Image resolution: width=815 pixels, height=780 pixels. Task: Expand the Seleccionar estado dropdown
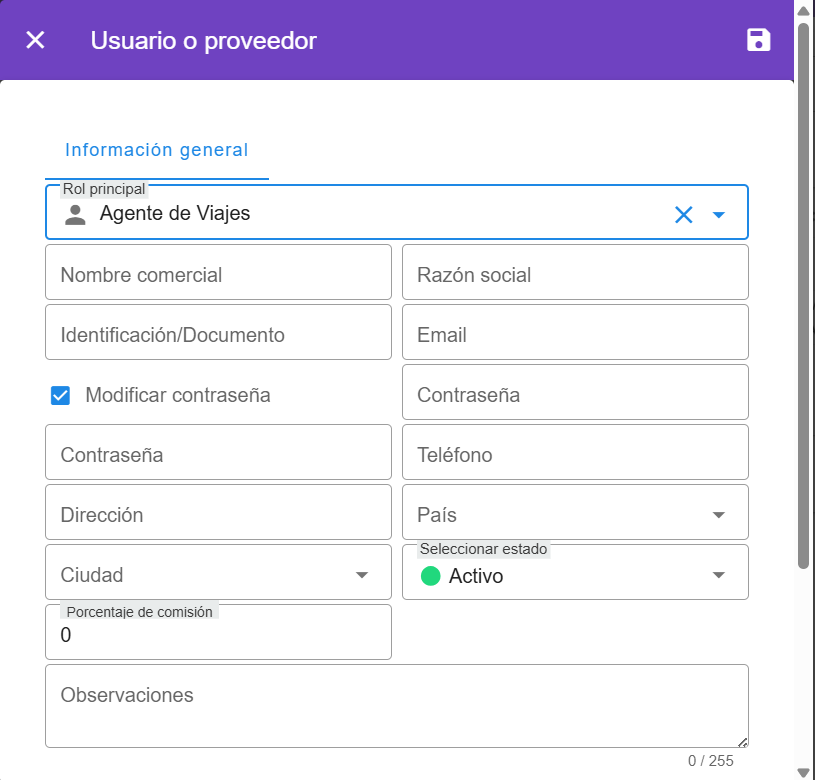tap(718, 575)
